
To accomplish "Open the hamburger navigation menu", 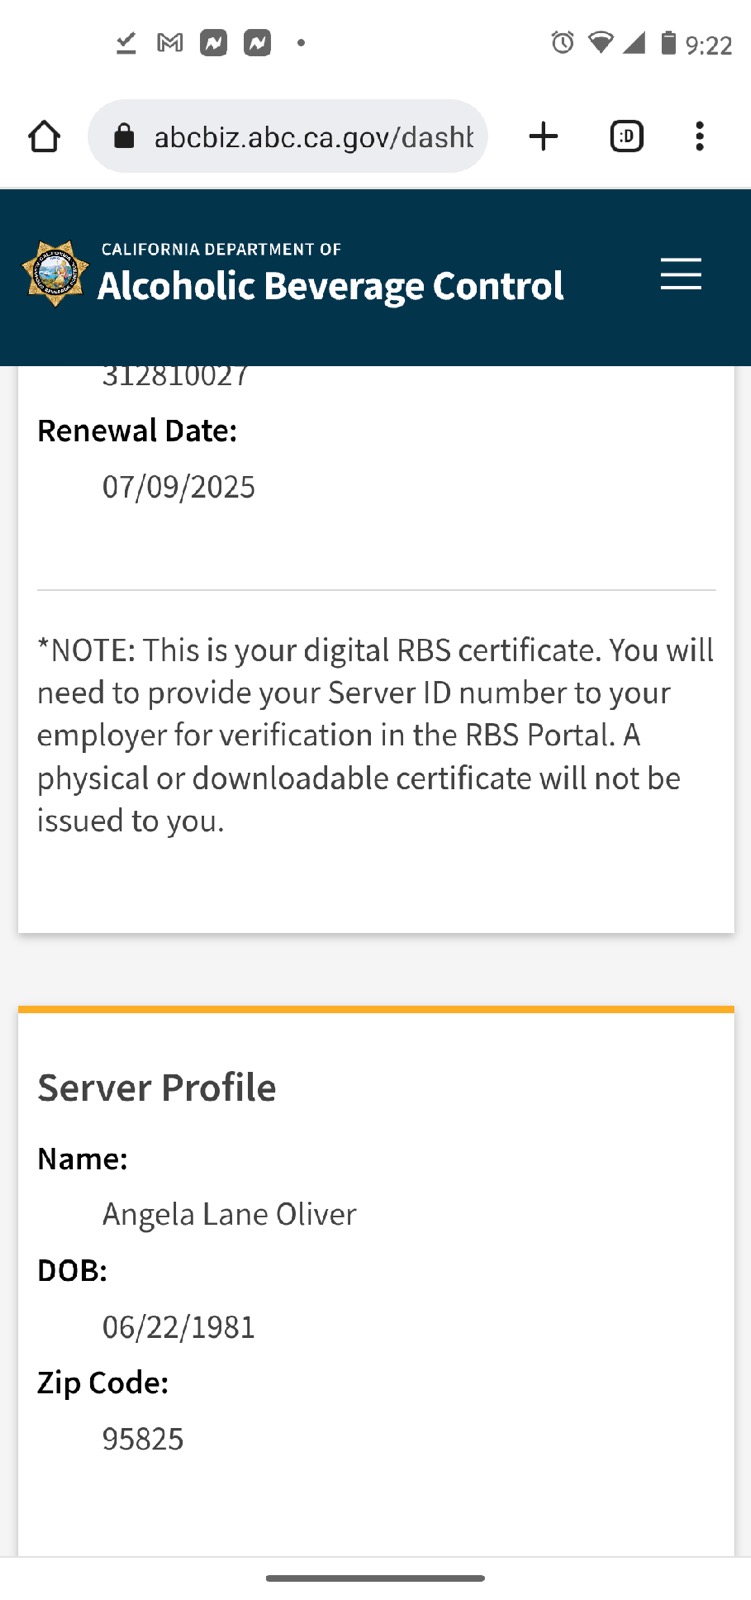I will [x=681, y=274].
